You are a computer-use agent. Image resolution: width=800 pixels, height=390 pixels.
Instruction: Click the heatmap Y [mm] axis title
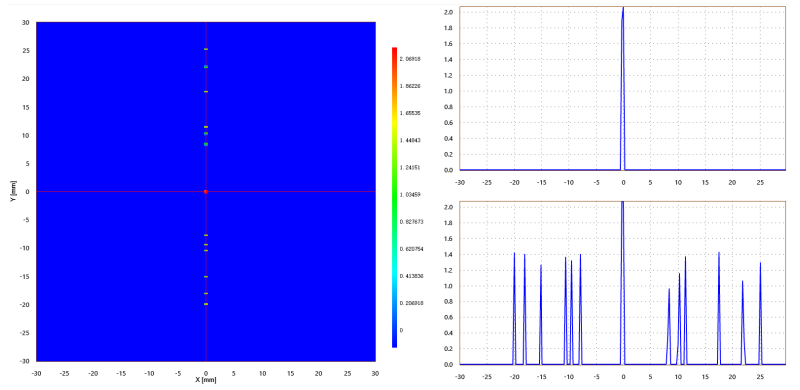pyautogui.click(x=13, y=192)
